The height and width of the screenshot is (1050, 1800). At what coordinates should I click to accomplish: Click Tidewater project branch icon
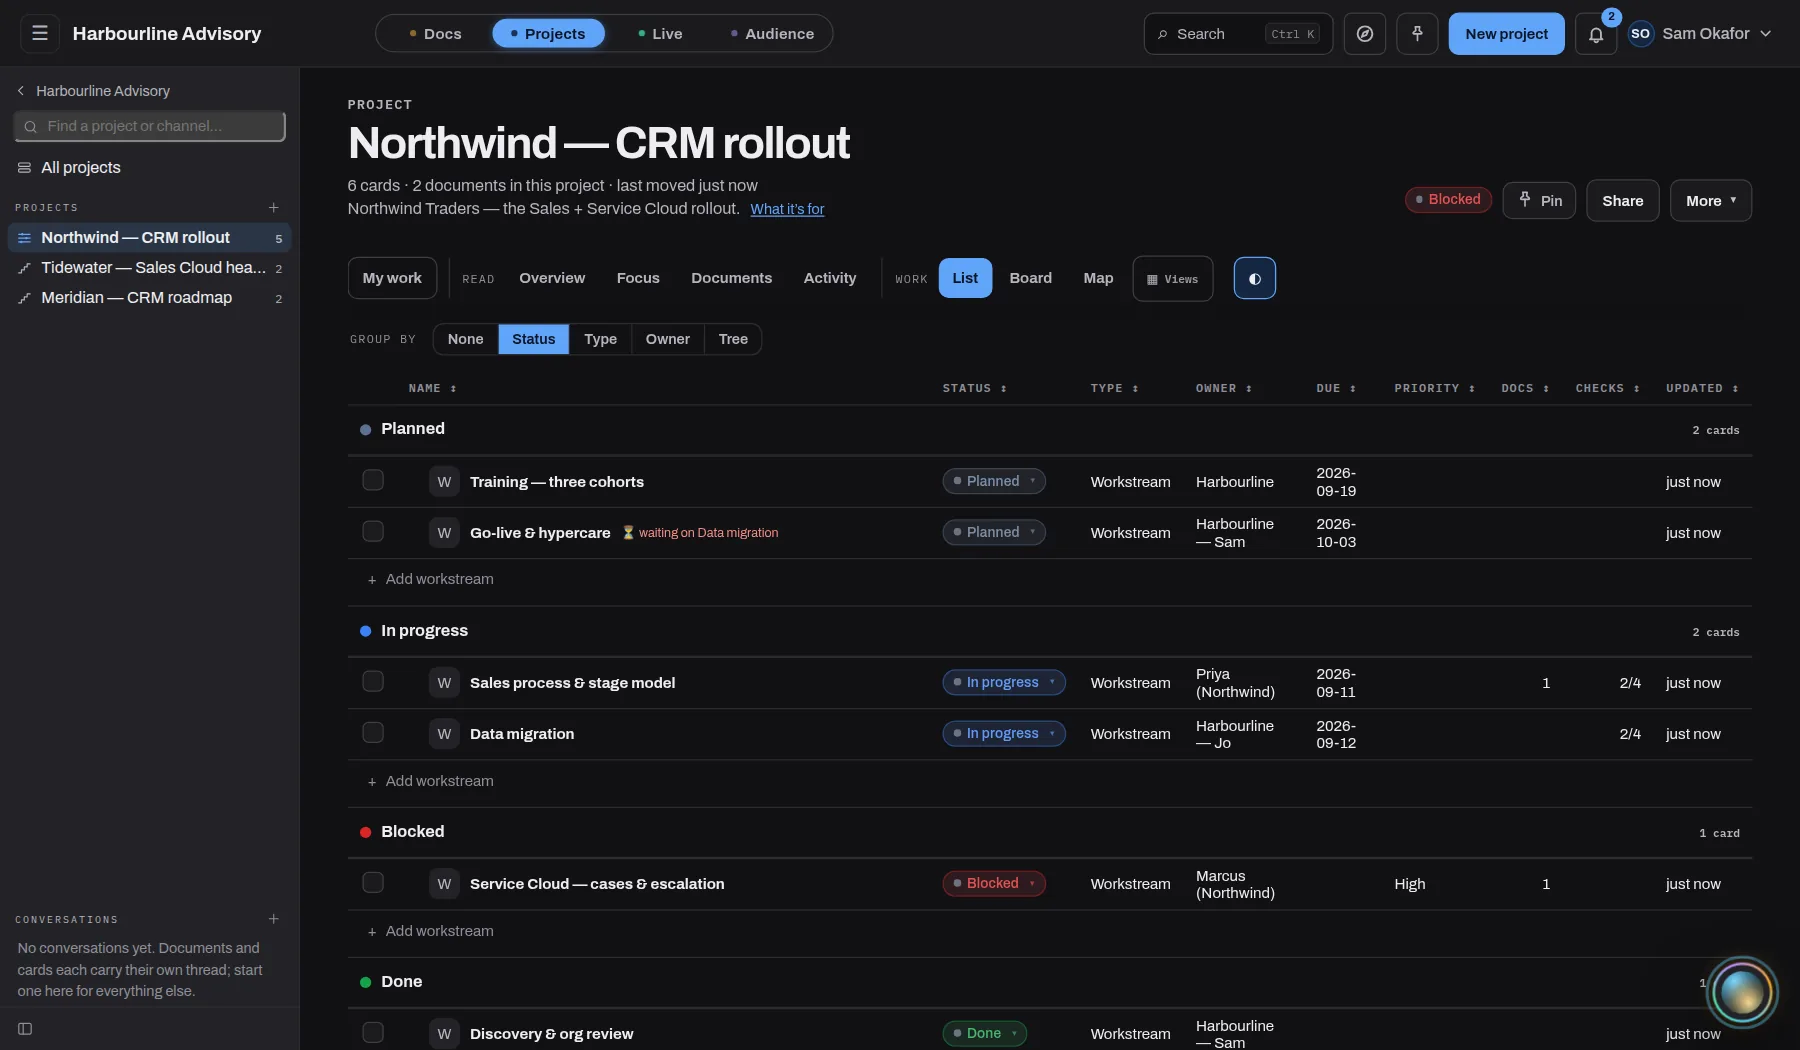pyautogui.click(x=24, y=268)
